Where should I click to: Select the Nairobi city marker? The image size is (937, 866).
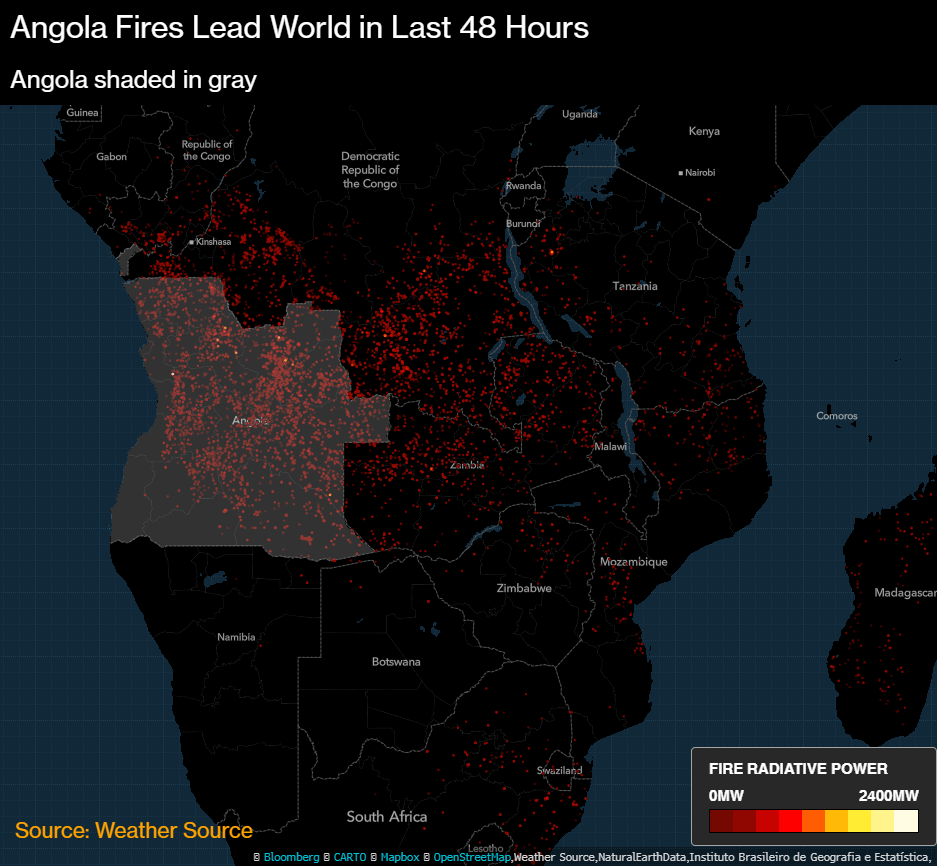(683, 171)
